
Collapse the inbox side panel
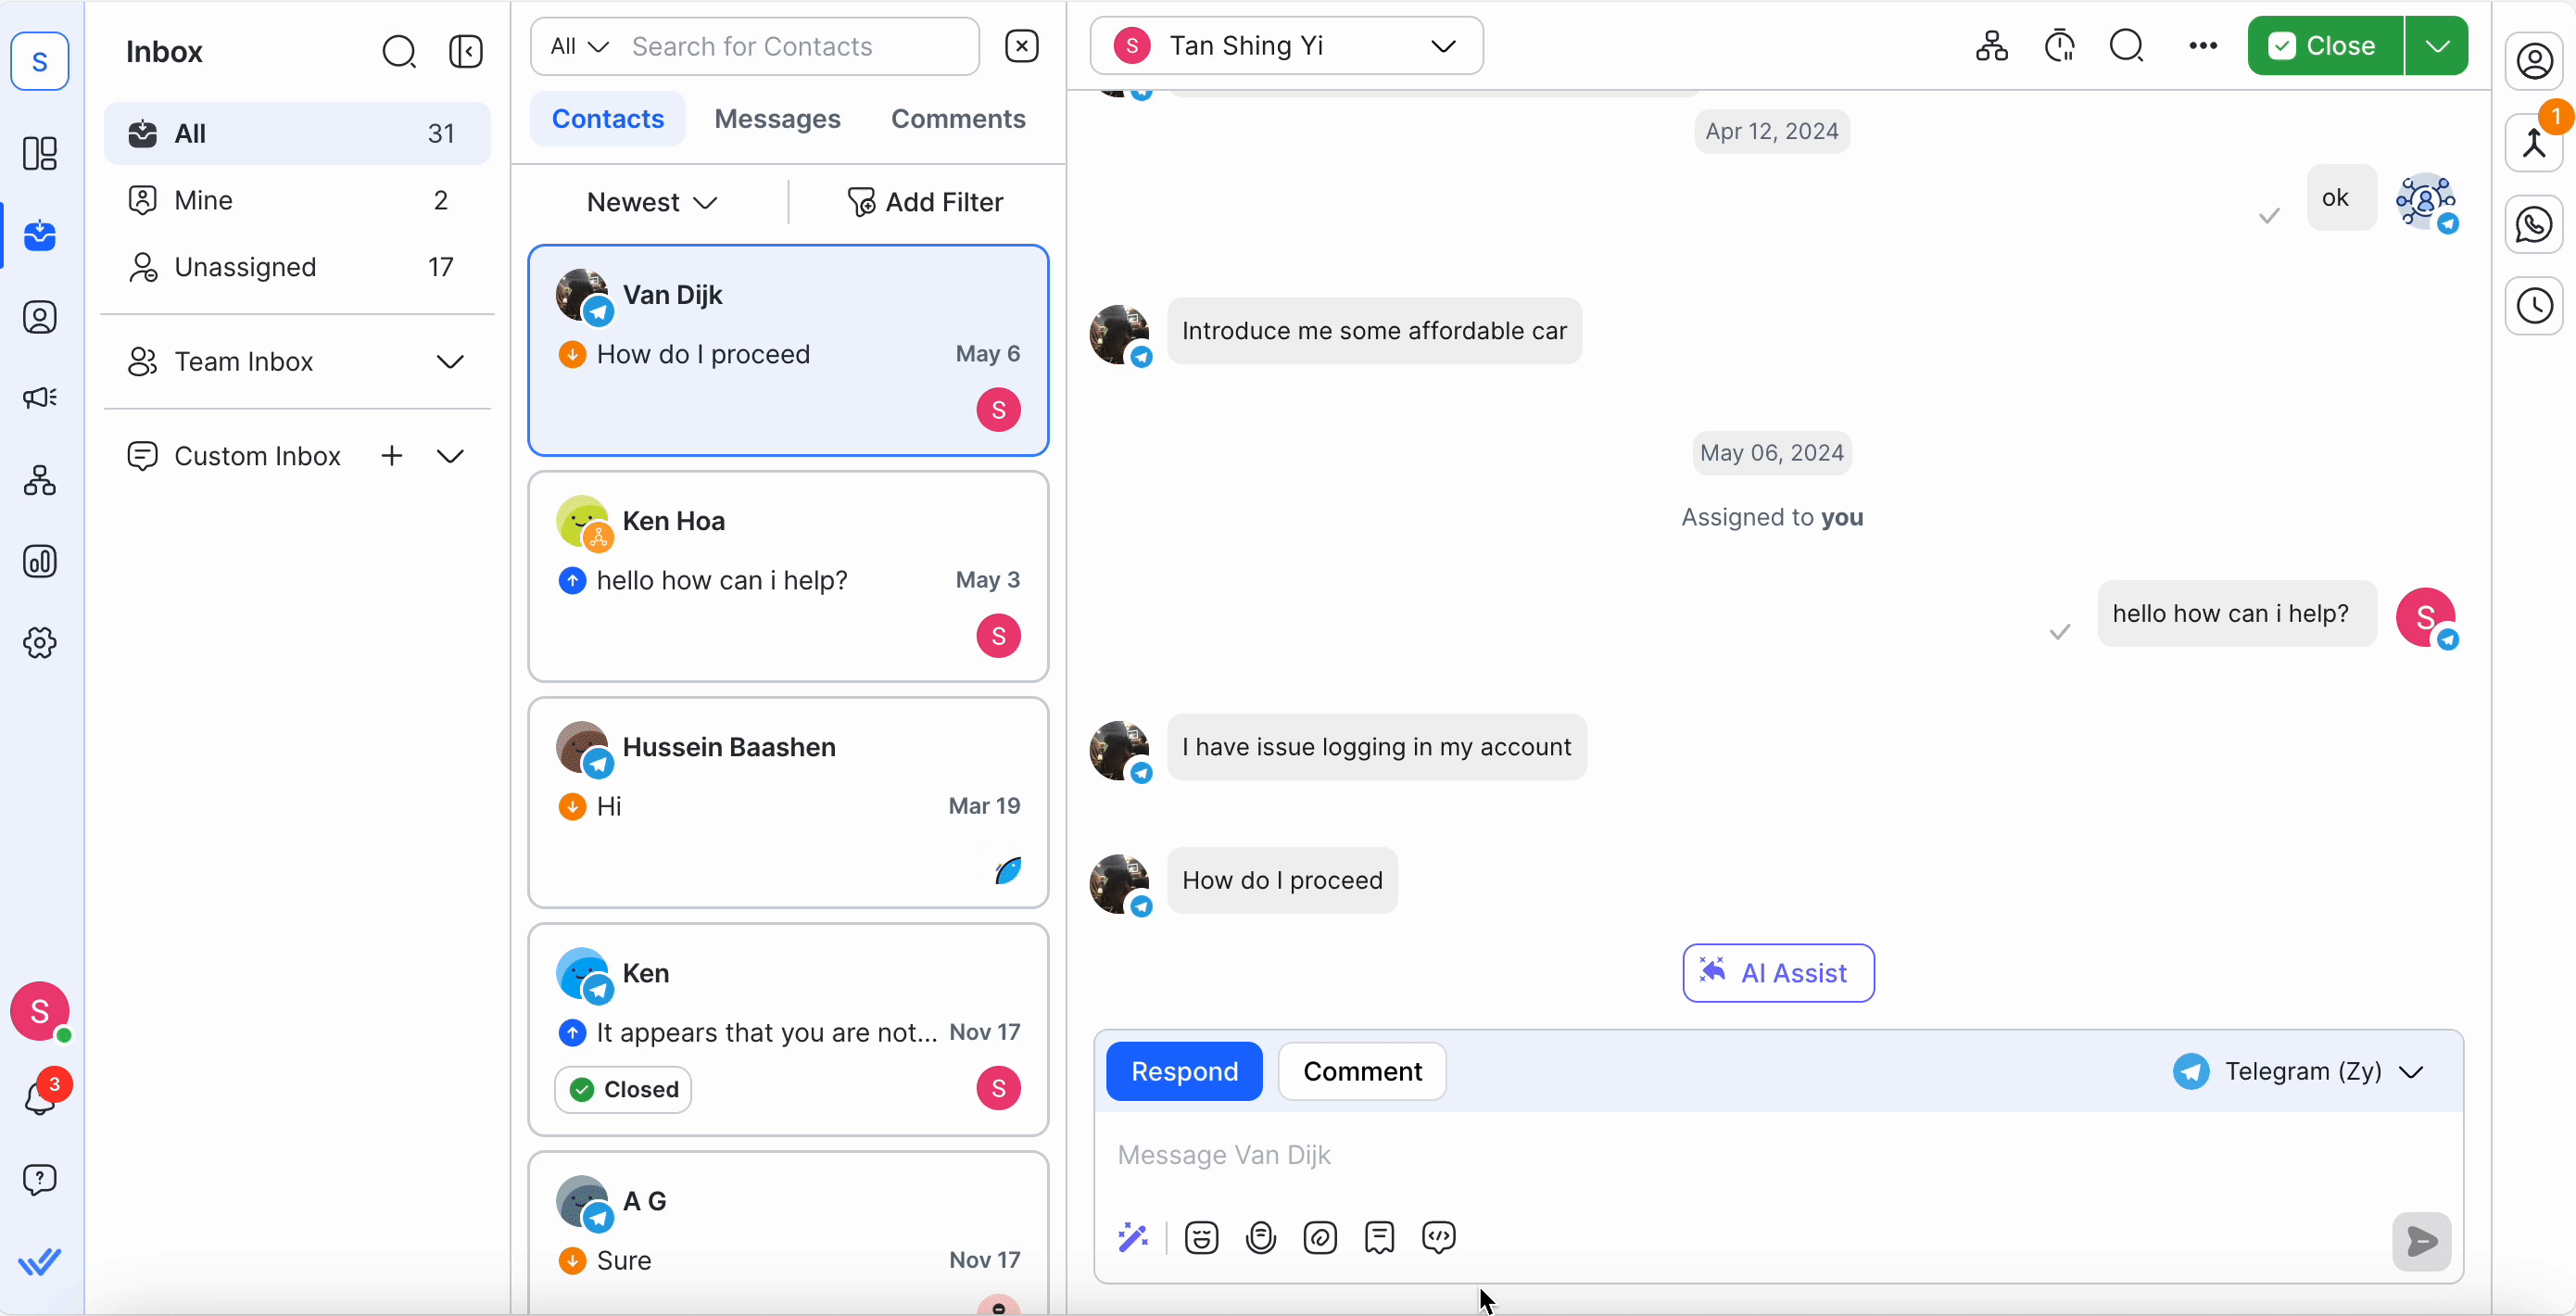point(466,52)
